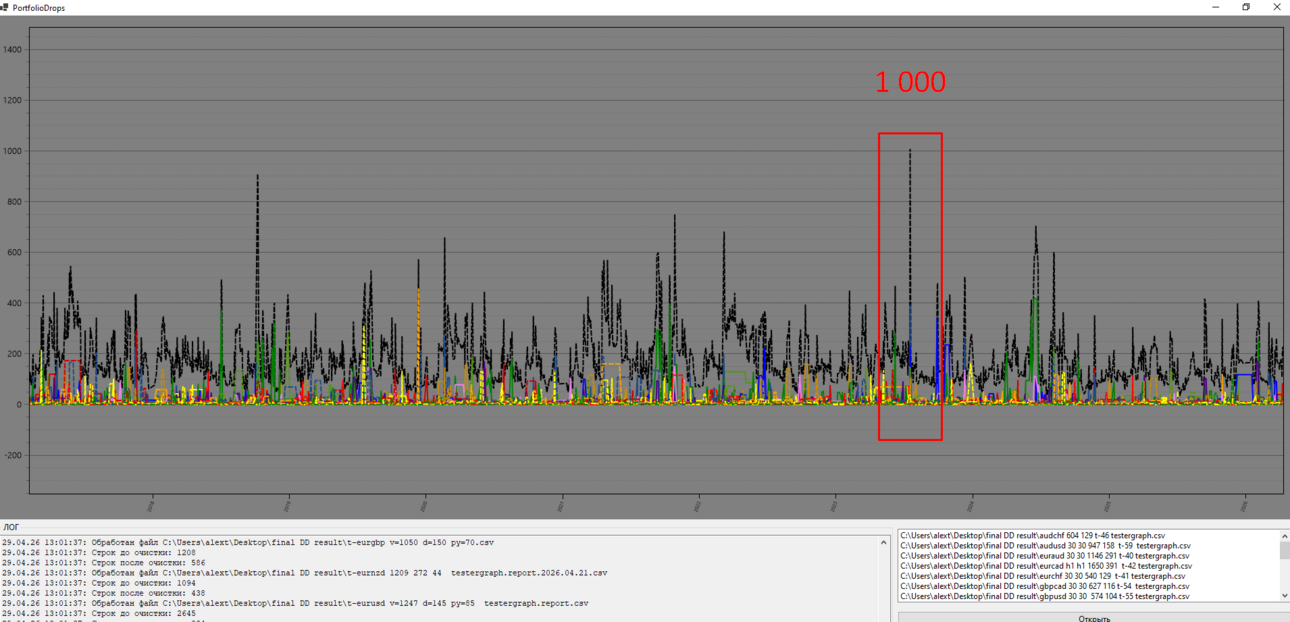Select the audusd 30 30 947 158 file row
Viewport: 1290px width, 622px height.
(x=1045, y=546)
